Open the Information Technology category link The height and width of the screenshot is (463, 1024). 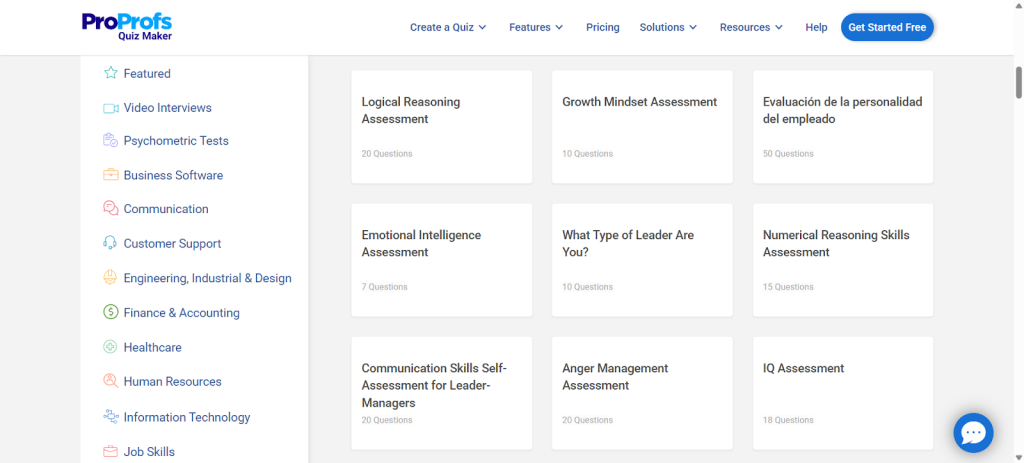click(186, 417)
